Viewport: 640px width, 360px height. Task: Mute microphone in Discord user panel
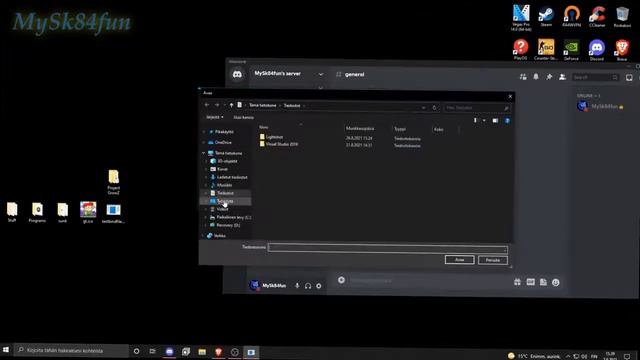[x=297, y=286]
